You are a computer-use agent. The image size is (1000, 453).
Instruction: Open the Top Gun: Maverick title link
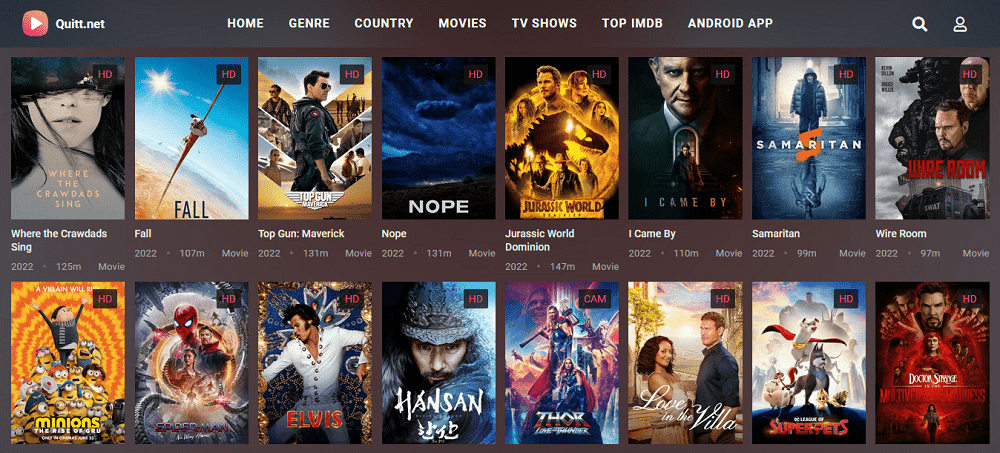point(301,234)
